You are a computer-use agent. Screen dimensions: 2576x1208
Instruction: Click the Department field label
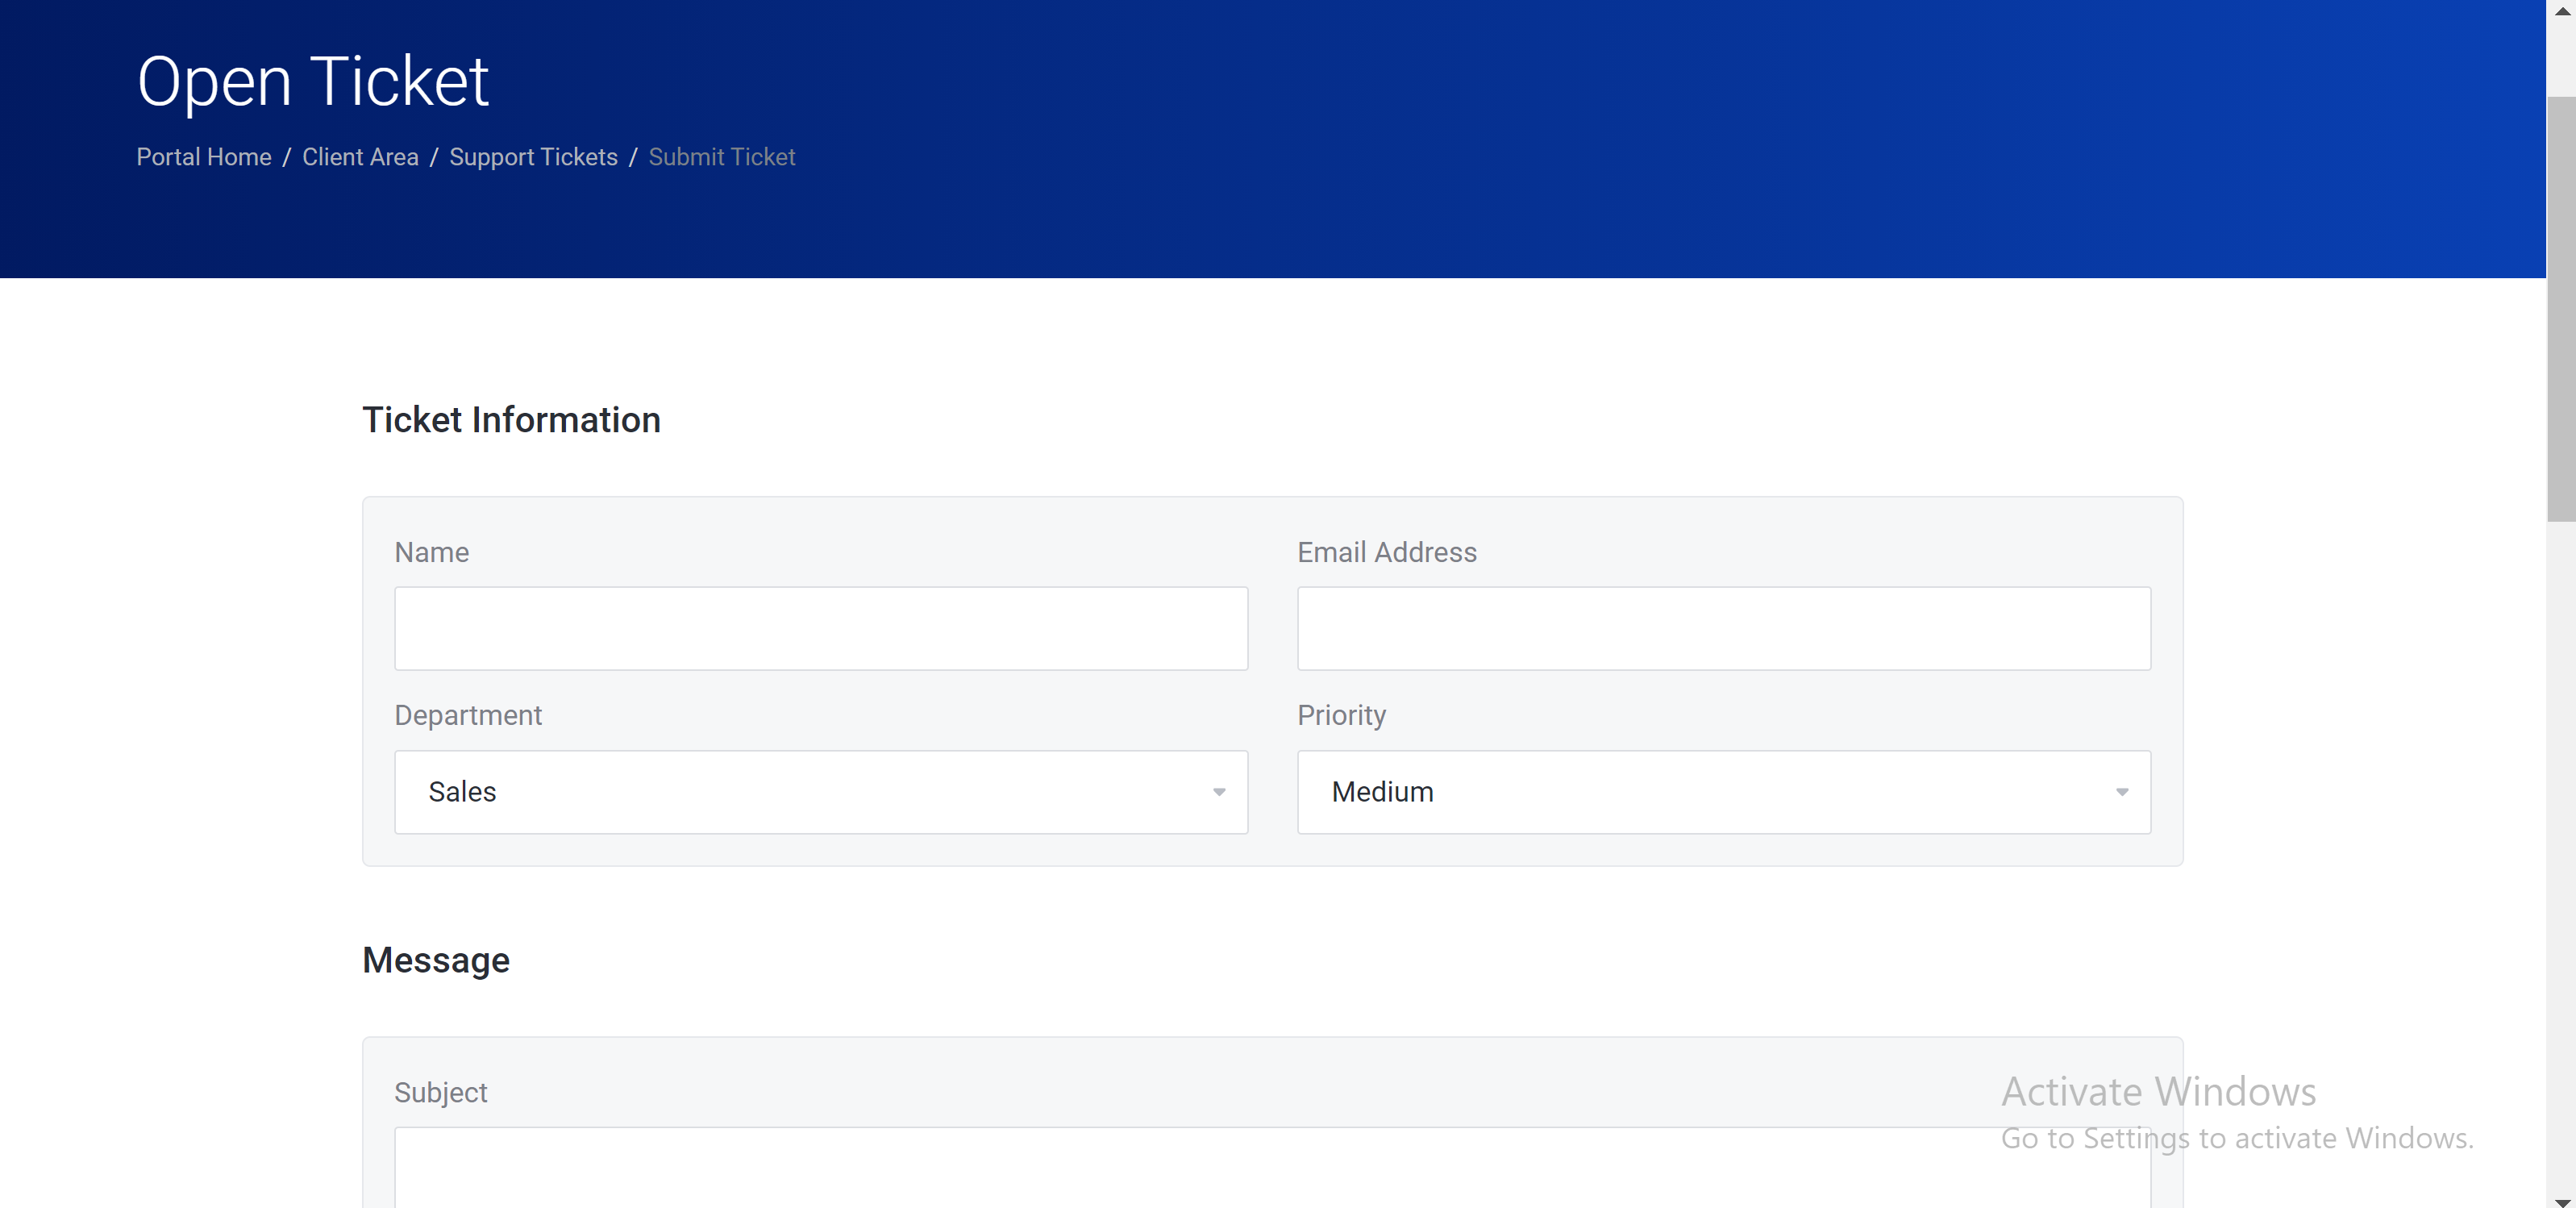[x=468, y=715]
